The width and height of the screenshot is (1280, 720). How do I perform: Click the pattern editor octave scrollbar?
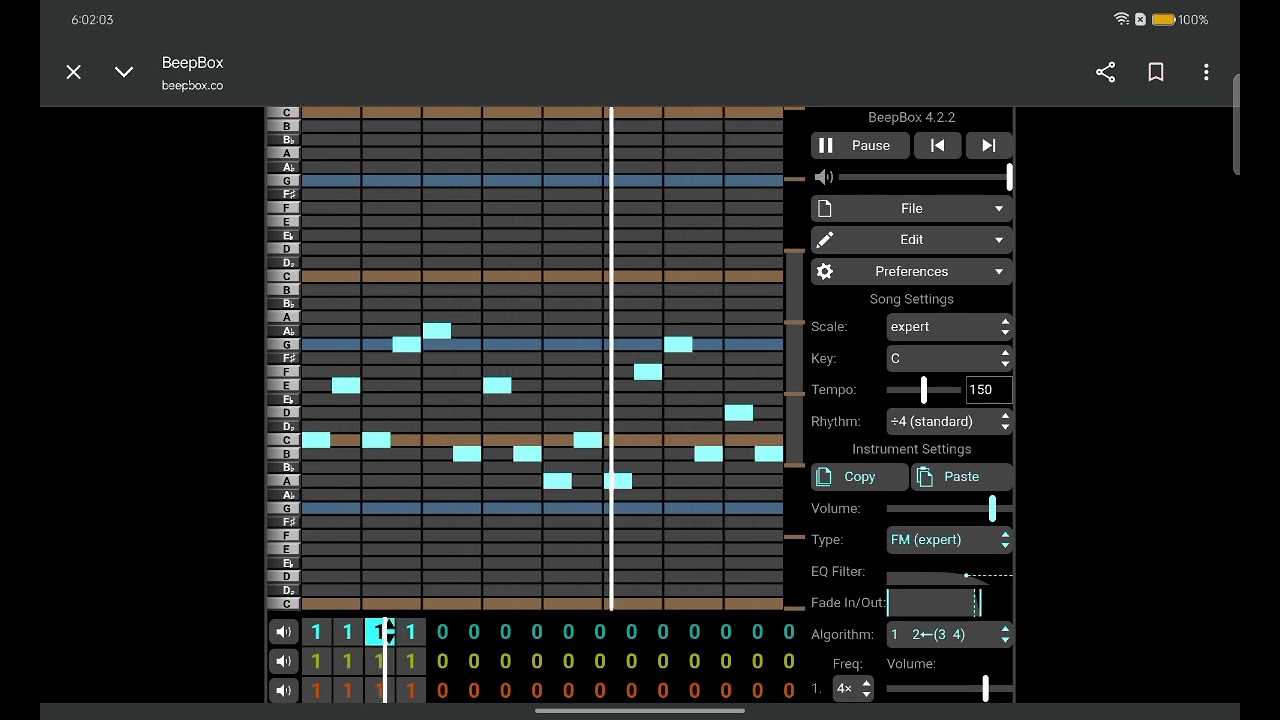[x=794, y=358]
